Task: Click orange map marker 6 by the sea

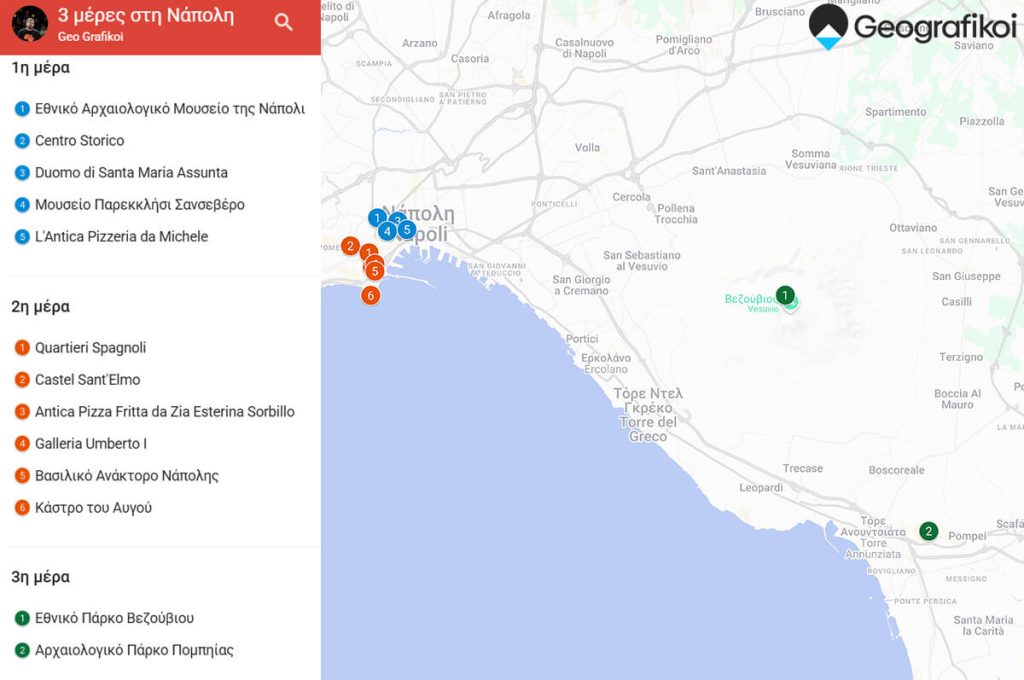Action: 370,295
